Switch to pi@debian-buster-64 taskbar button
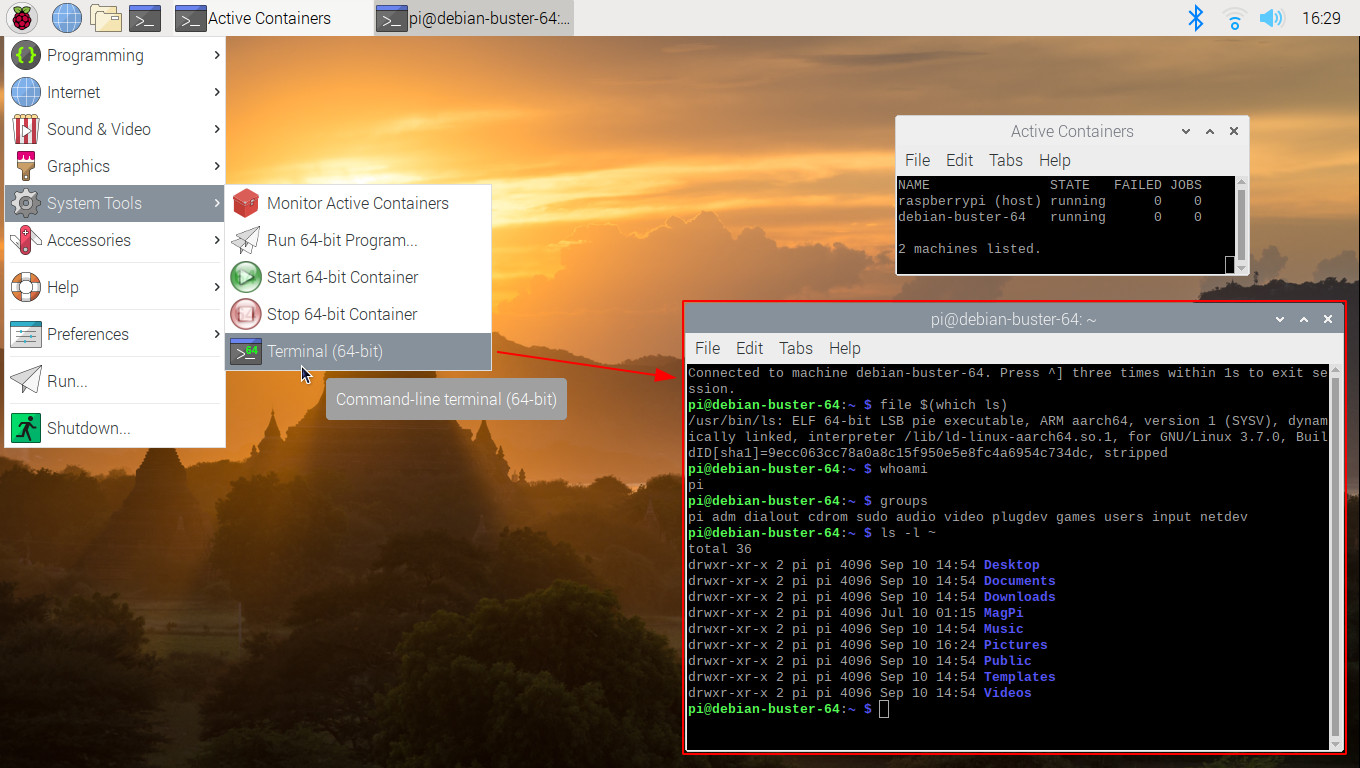The image size is (1360, 768). click(x=474, y=18)
